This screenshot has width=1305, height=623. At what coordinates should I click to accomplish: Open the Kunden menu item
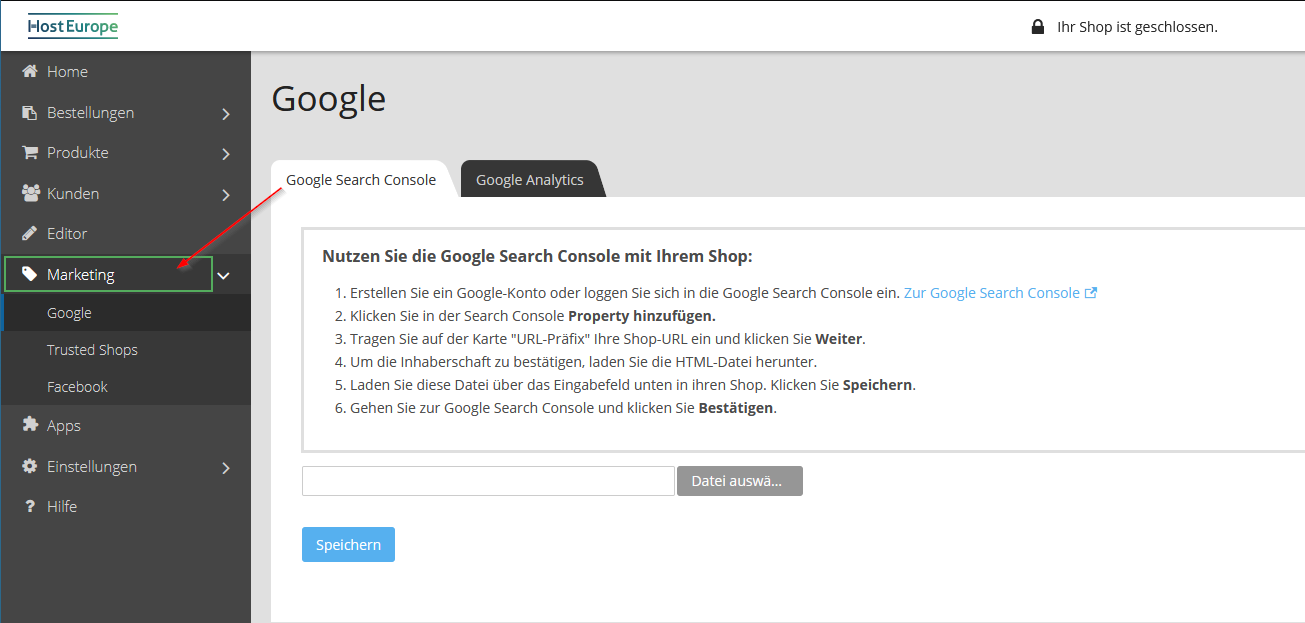(x=125, y=194)
